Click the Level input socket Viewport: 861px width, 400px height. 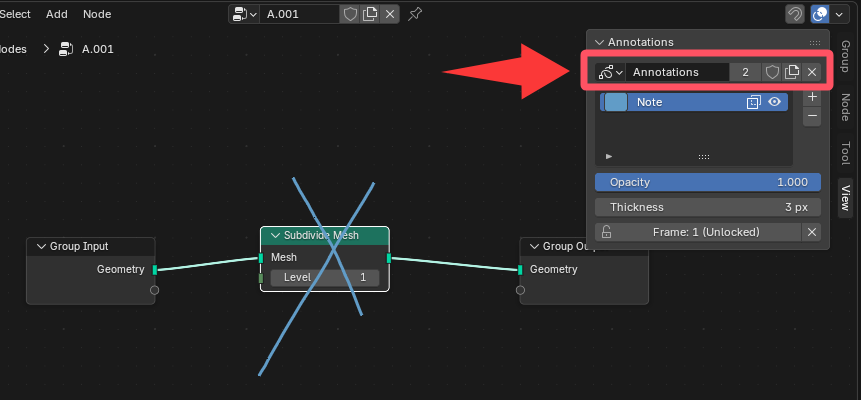[261, 279]
